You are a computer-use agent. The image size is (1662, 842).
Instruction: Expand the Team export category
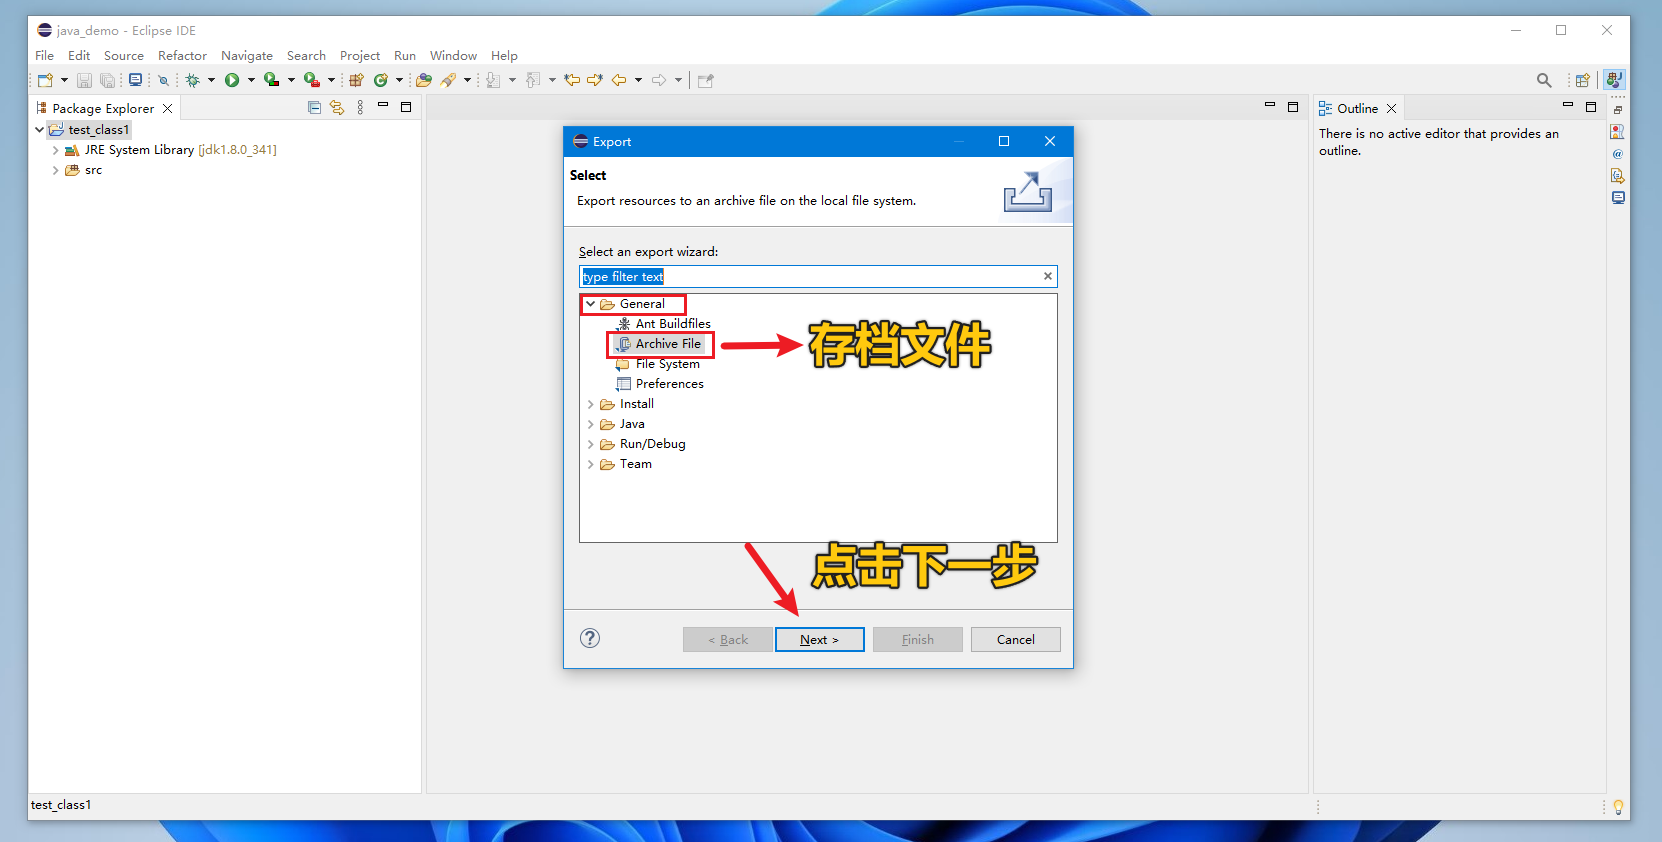coord(591,464)
